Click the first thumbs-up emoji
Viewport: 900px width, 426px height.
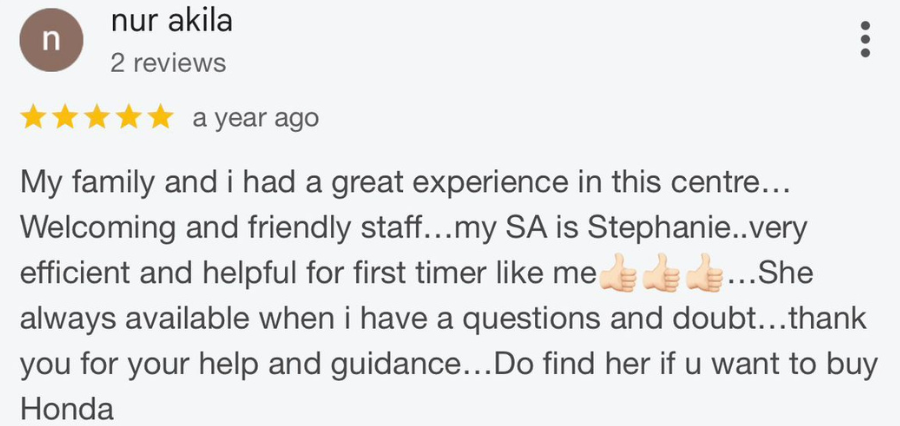point(617,273)
